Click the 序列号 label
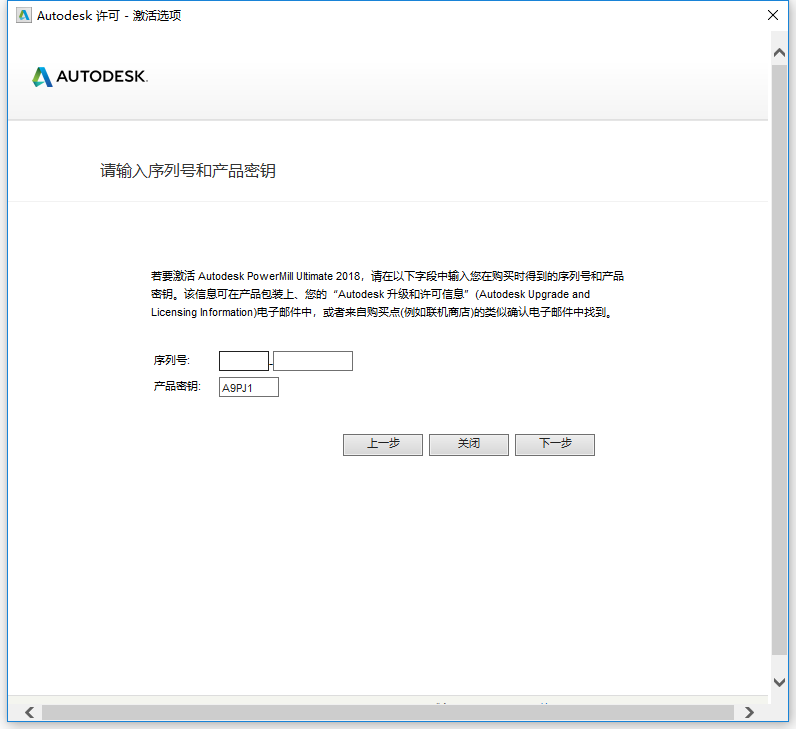The image size is (796, 729). [172, 360]
